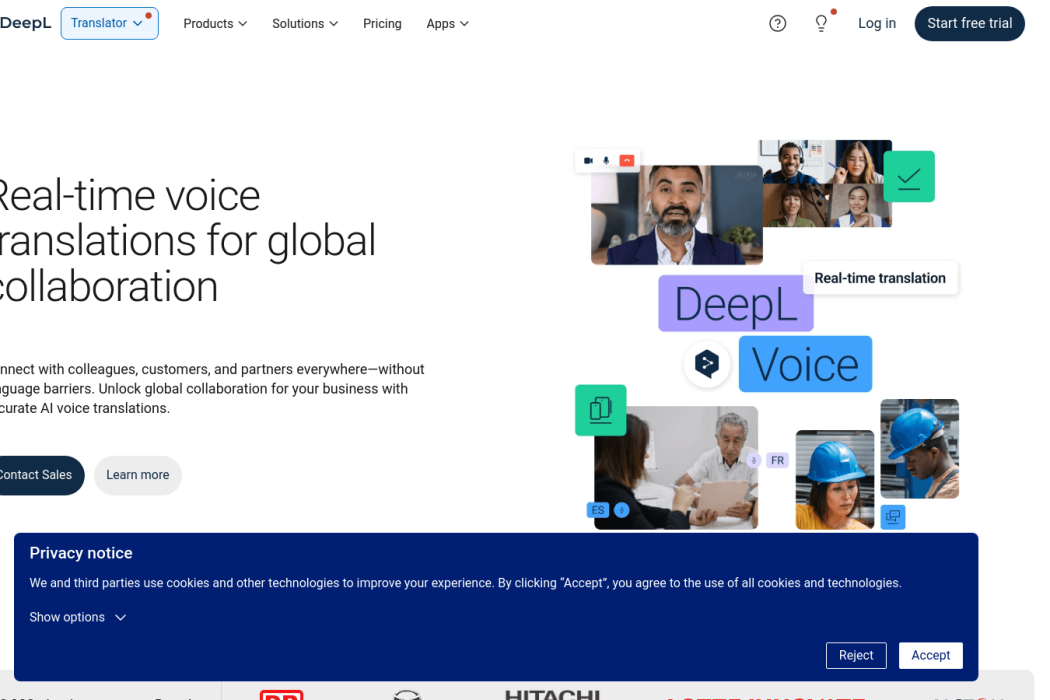Click the video of bearded man speaking
The width and height of the screenshot is (1050, 700).
[676, 215]
